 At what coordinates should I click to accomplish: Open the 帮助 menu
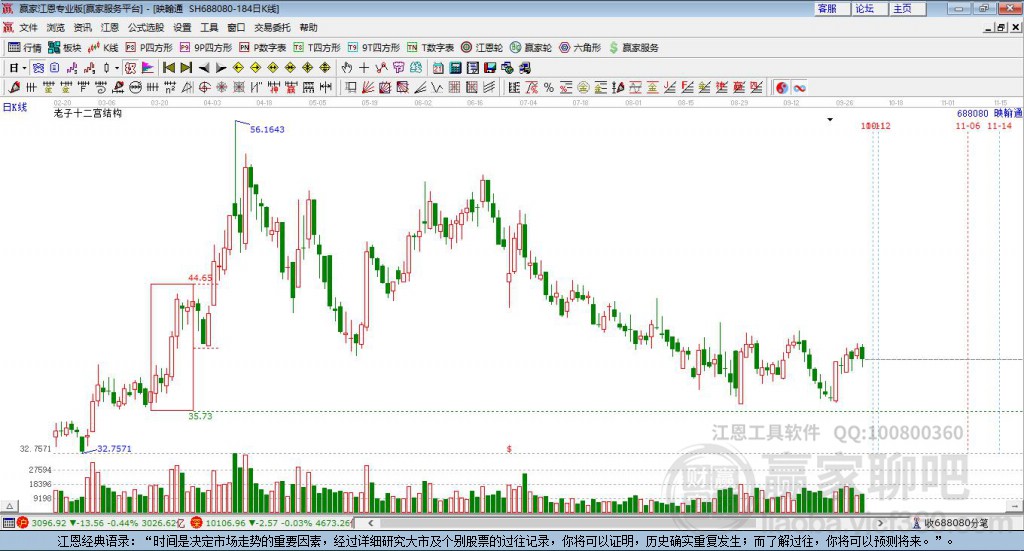point(308,27)
